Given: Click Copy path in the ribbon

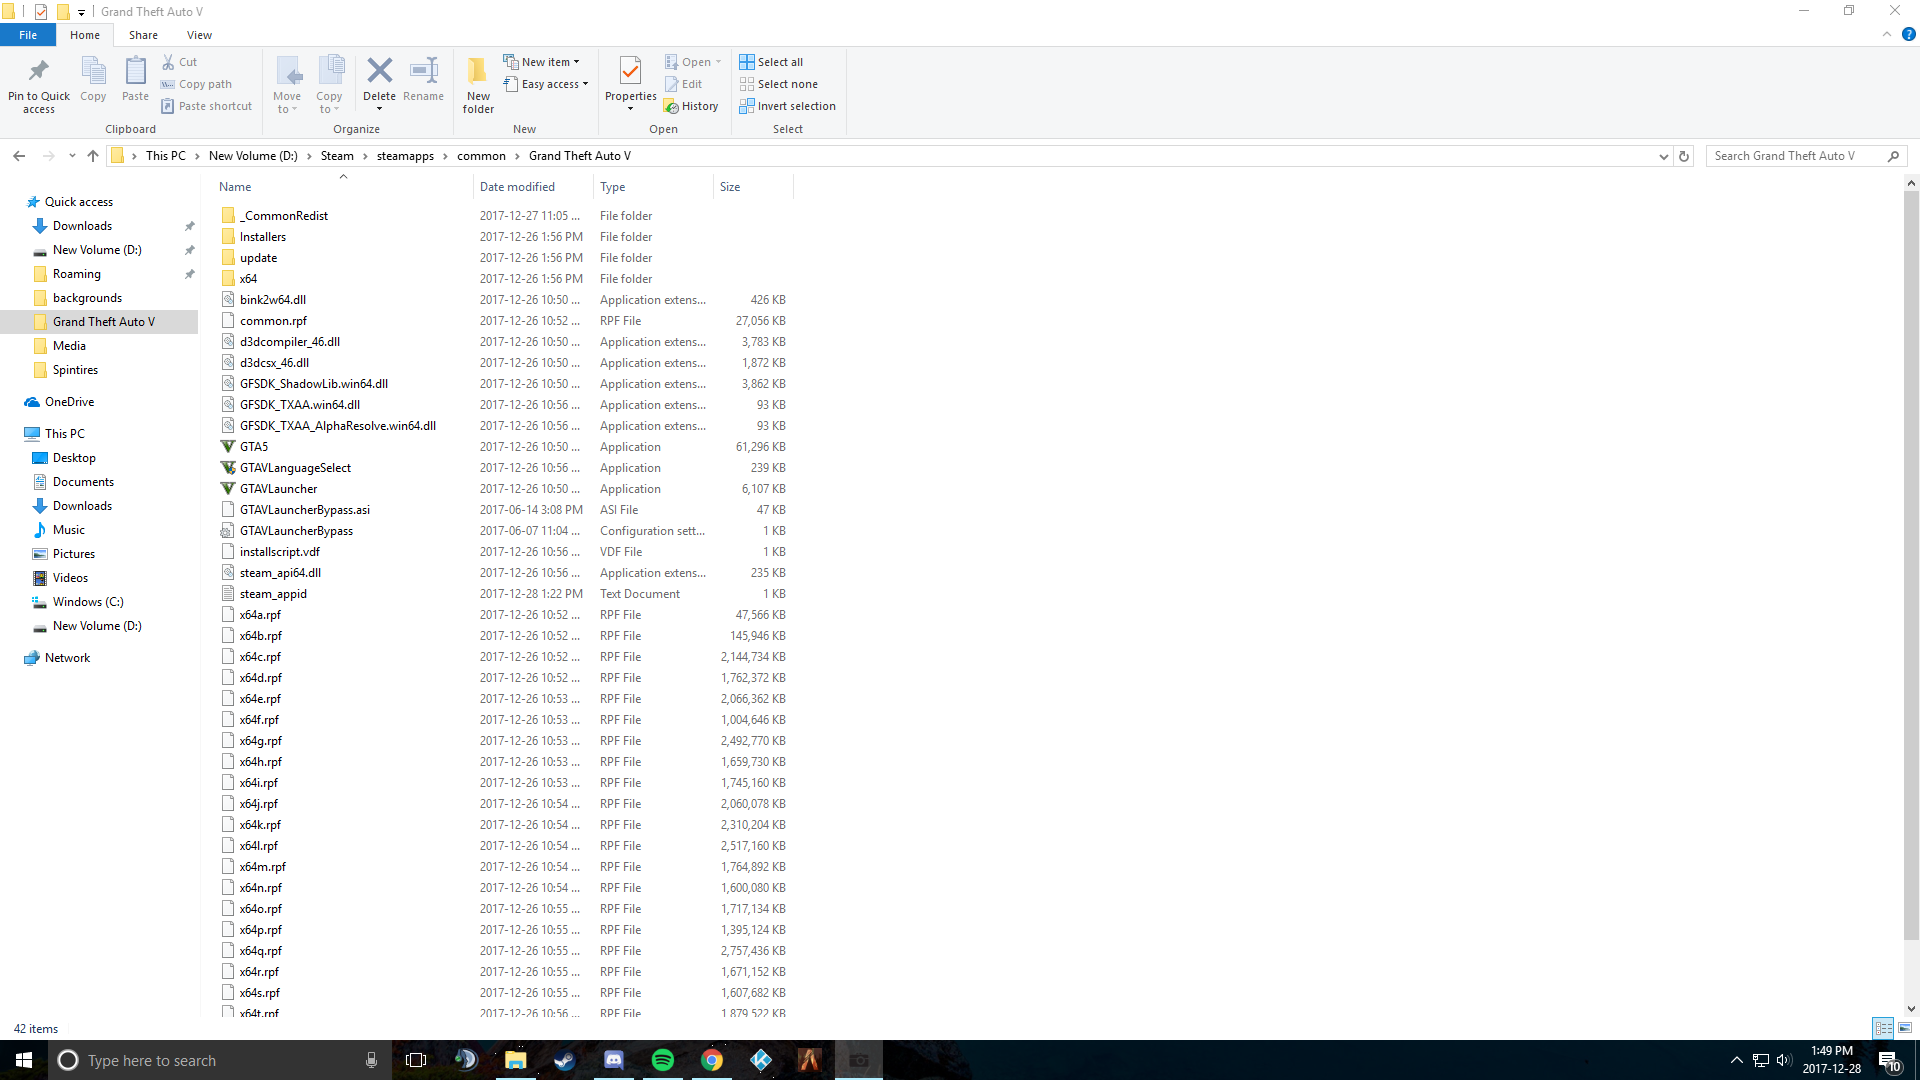Looking at the screenshot, I should pos(197,84).
